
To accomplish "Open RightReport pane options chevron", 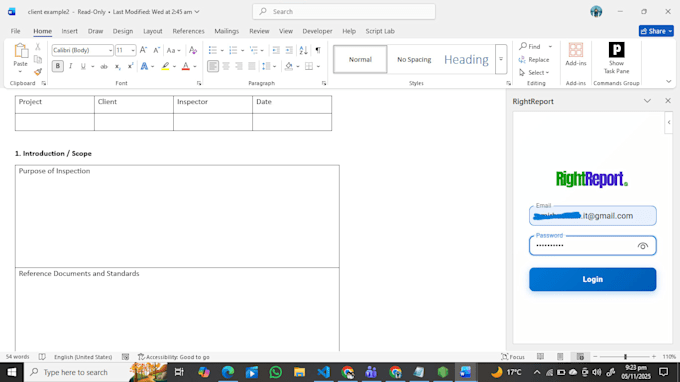I will coord(647,101).
